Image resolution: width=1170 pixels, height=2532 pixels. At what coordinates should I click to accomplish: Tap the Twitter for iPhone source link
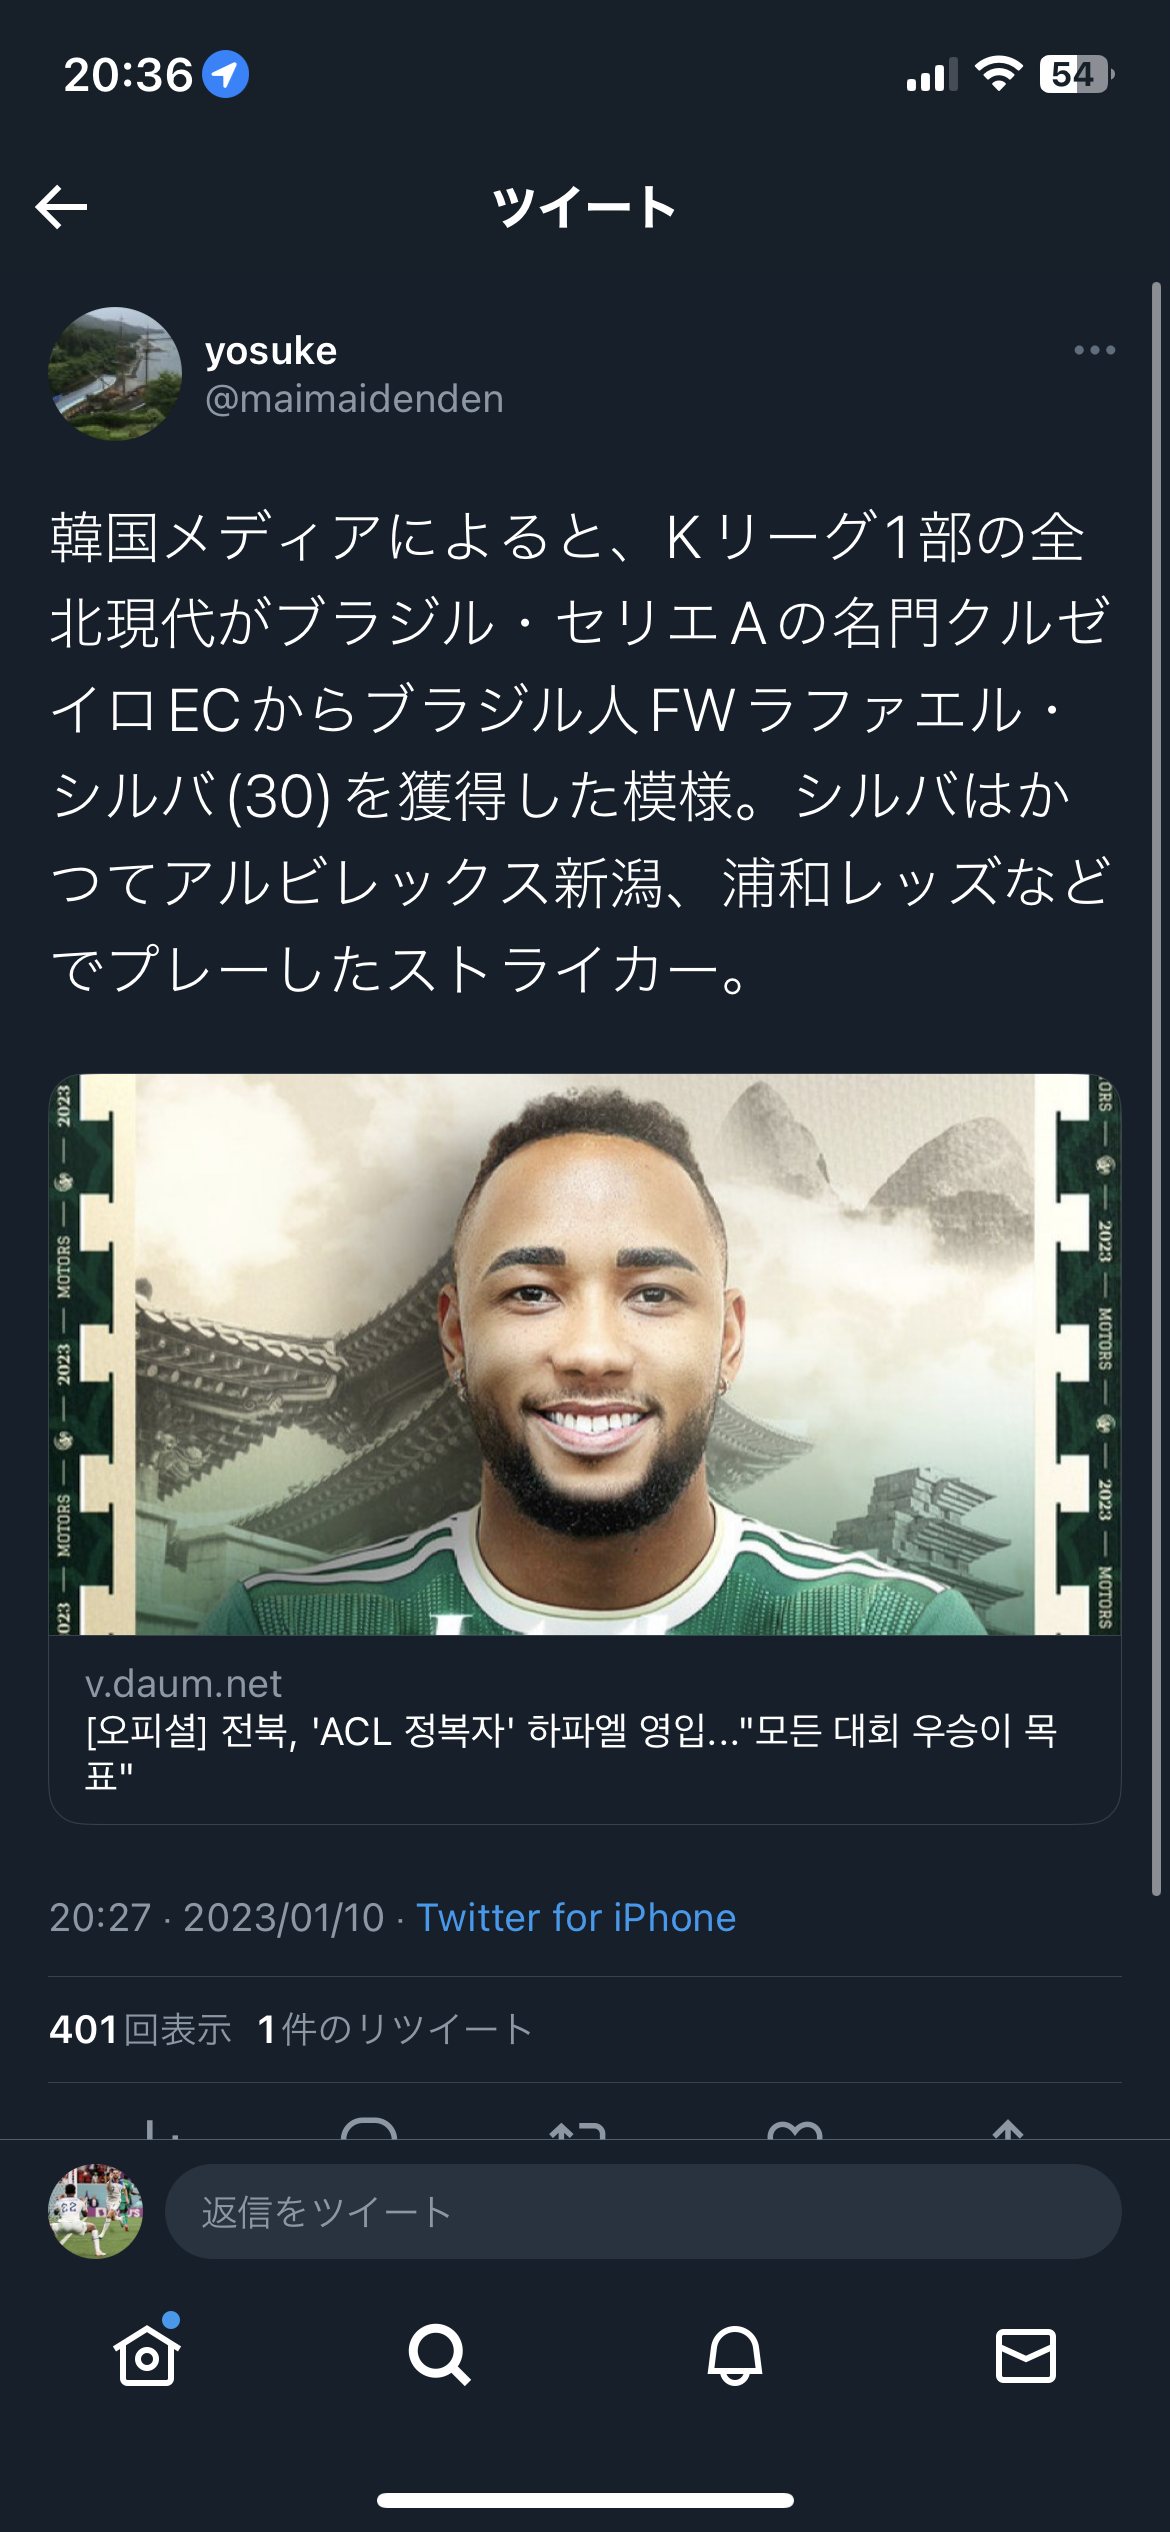(x=576, y=1918)
